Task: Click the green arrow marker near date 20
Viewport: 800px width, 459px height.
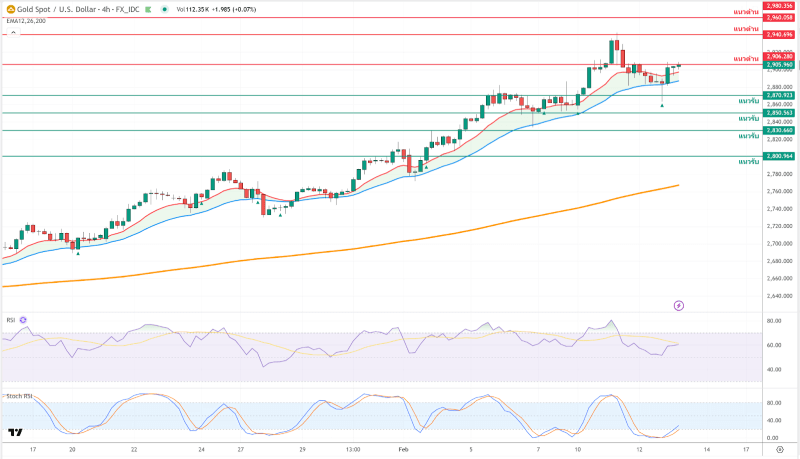Action: click(x=78, y=252)
